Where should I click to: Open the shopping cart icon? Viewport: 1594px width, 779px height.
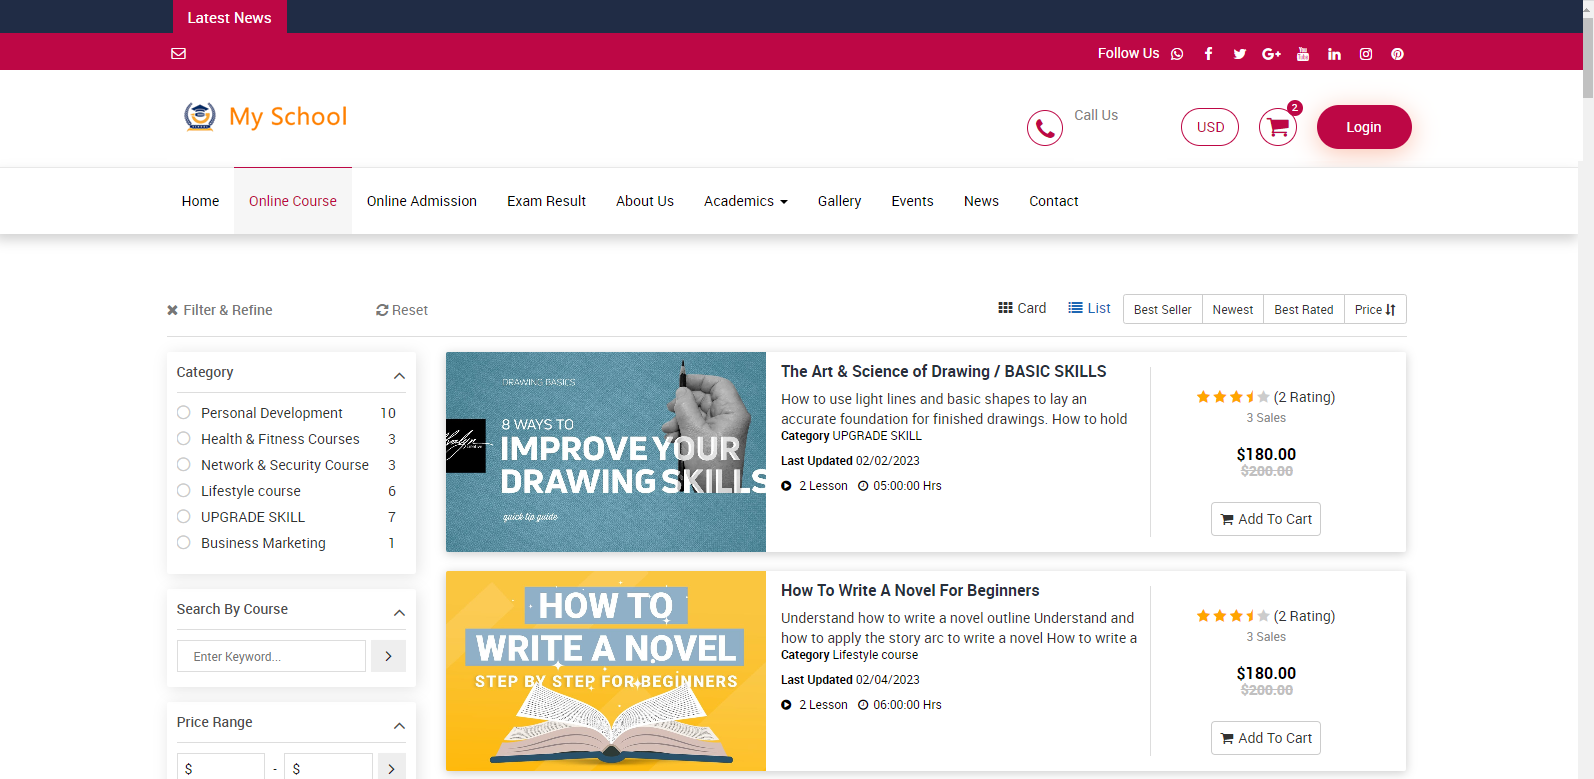1277,127
